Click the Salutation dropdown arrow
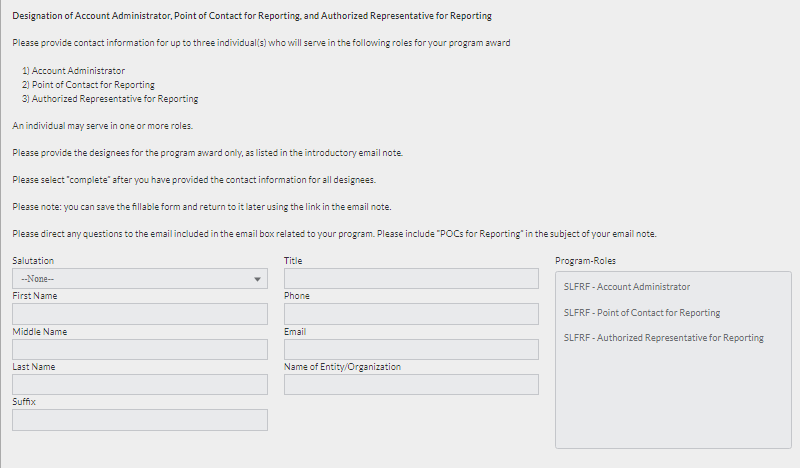800x468 pixels. point(258,279)
